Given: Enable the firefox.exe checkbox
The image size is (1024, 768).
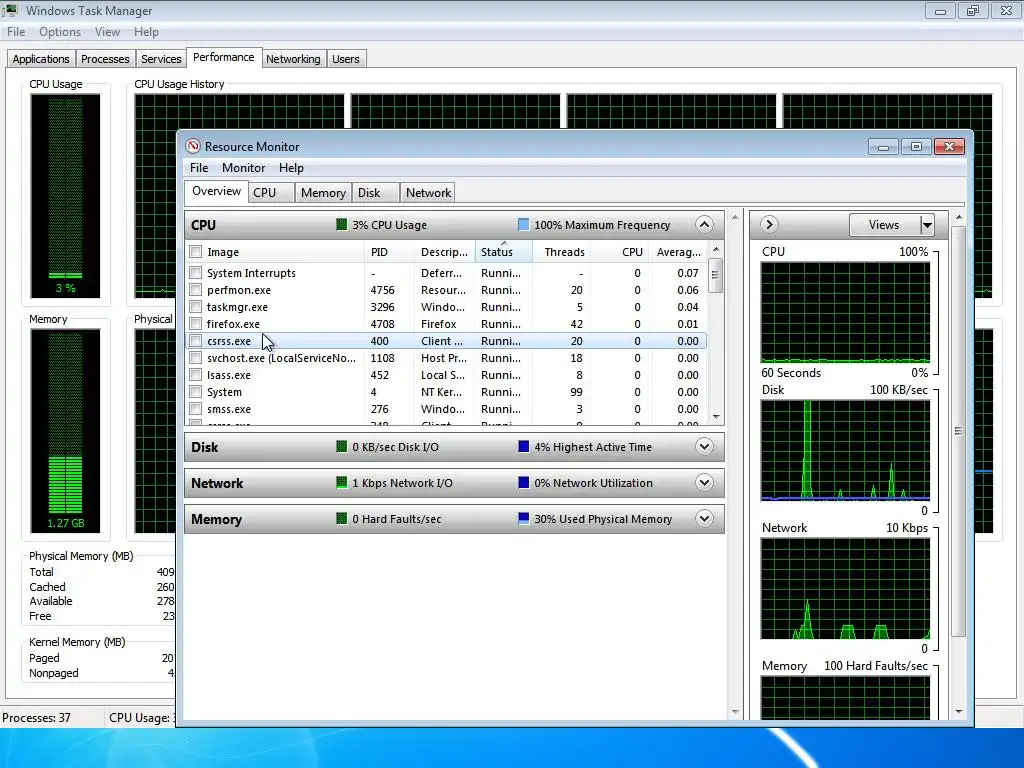Looking at the screenshot, I should click(x=195, y=323).
